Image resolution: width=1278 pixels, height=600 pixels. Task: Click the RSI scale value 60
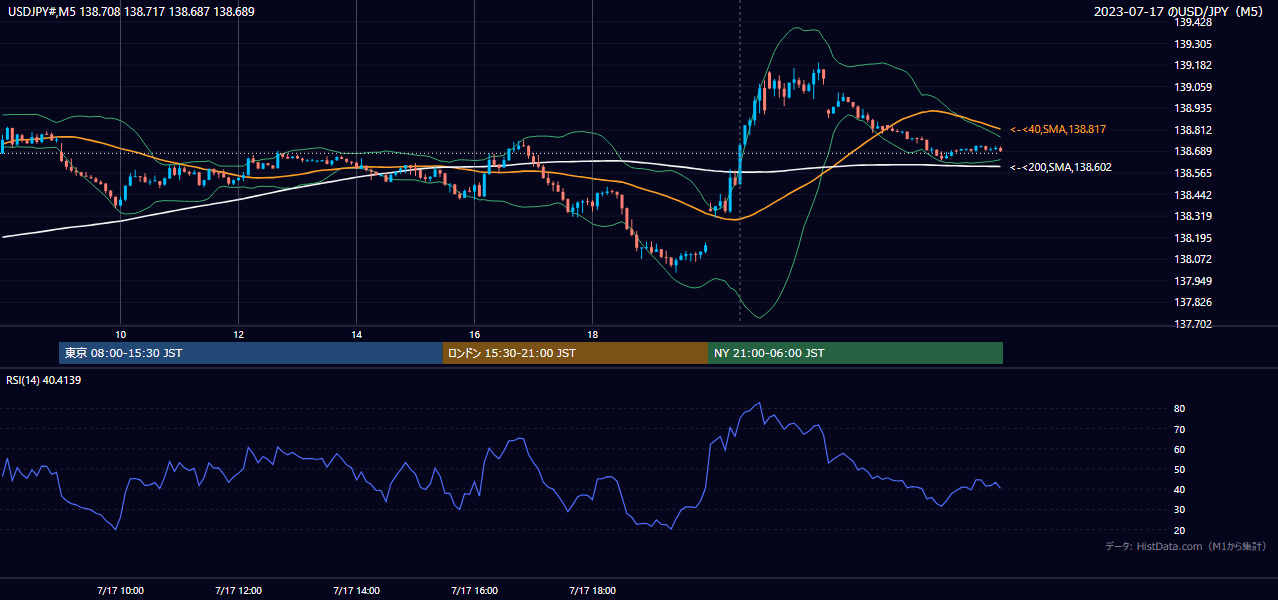point(1179,449)
